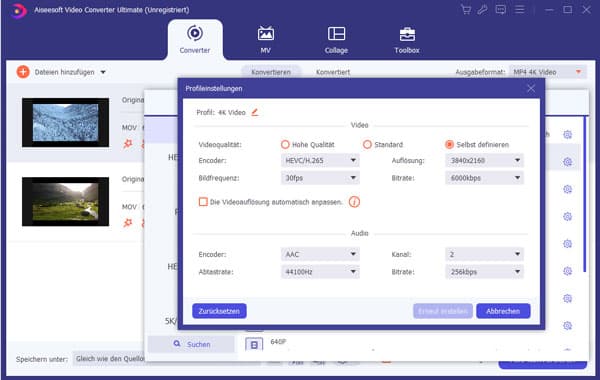Select Hohe Qualität radio button
The width and height of the screenshot is (600, 380).
coord(285,144)
